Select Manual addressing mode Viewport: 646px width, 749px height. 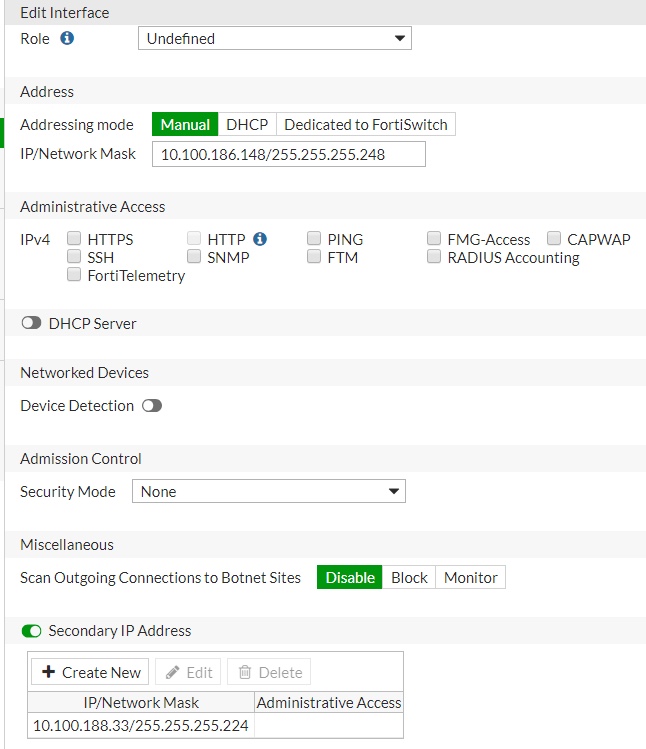point(185,125)
